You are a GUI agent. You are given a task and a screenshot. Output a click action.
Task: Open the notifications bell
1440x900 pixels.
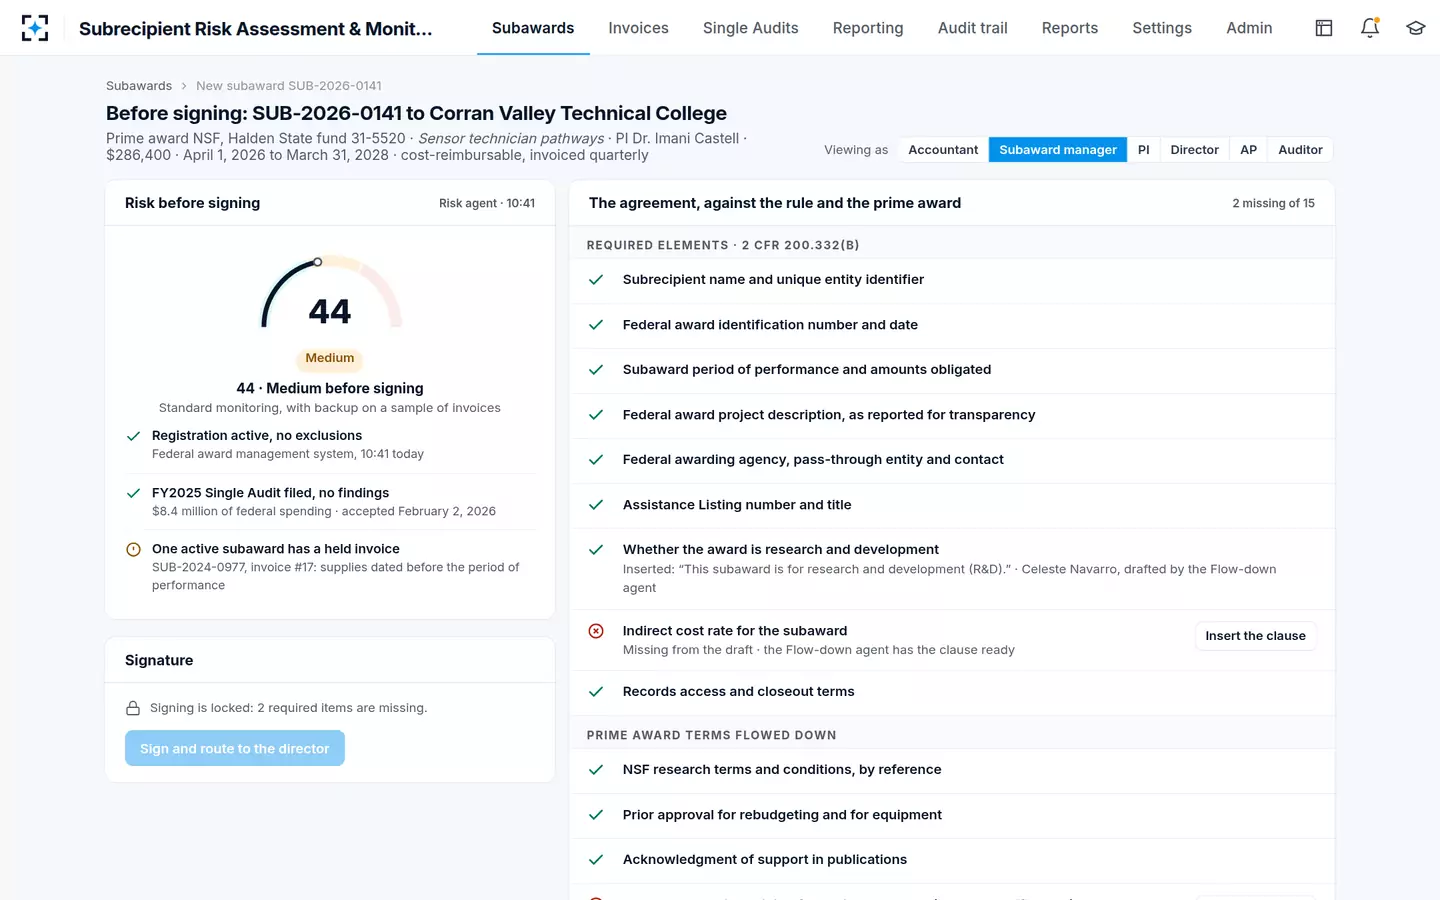(x=1370, y=28)
